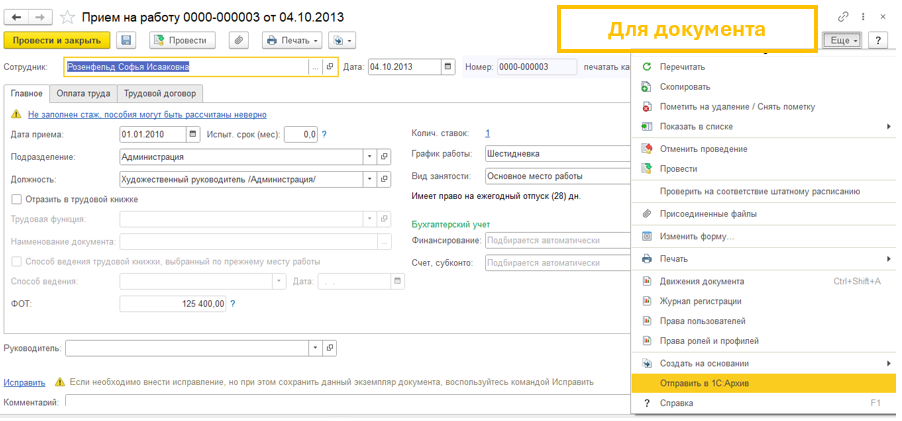The height and width of the screenshot is (421, 902).
Task: Go back with the left arrow button
Action: pyautogui.click(x=16, y=17)
